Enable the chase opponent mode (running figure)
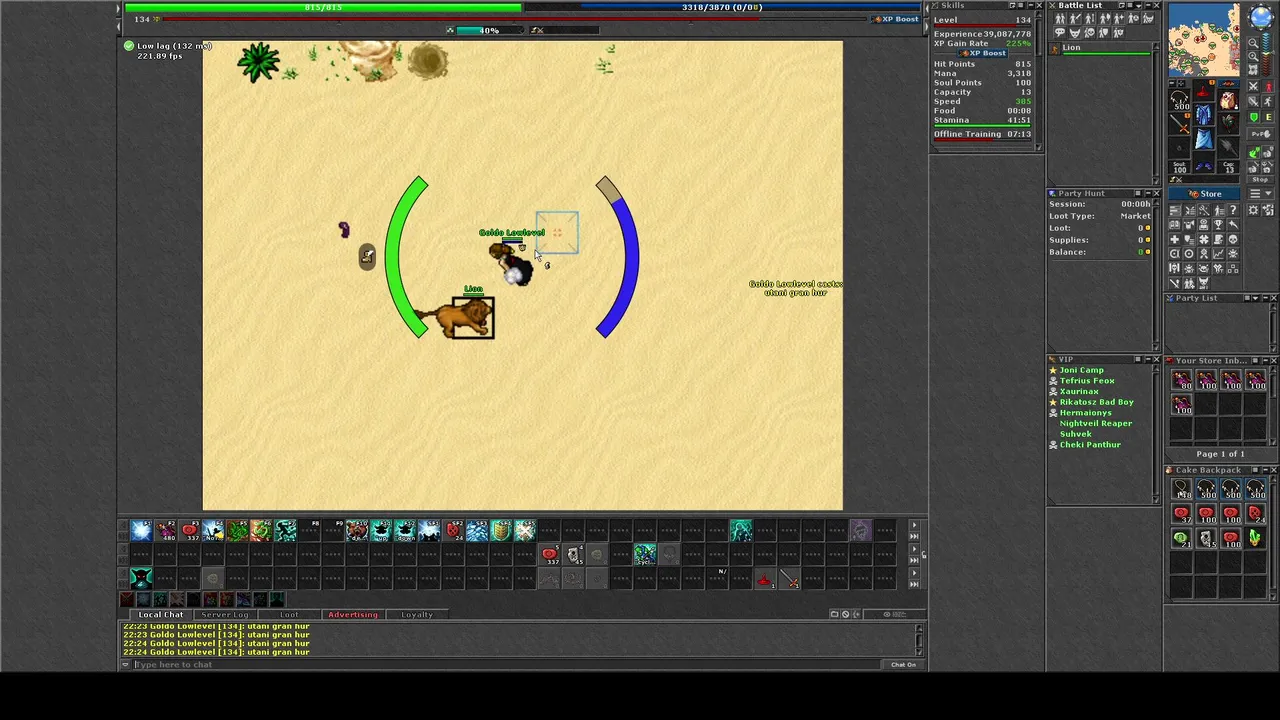Screen dimensions: 1280x720 pyautogui.click(x=1268, y=101)
